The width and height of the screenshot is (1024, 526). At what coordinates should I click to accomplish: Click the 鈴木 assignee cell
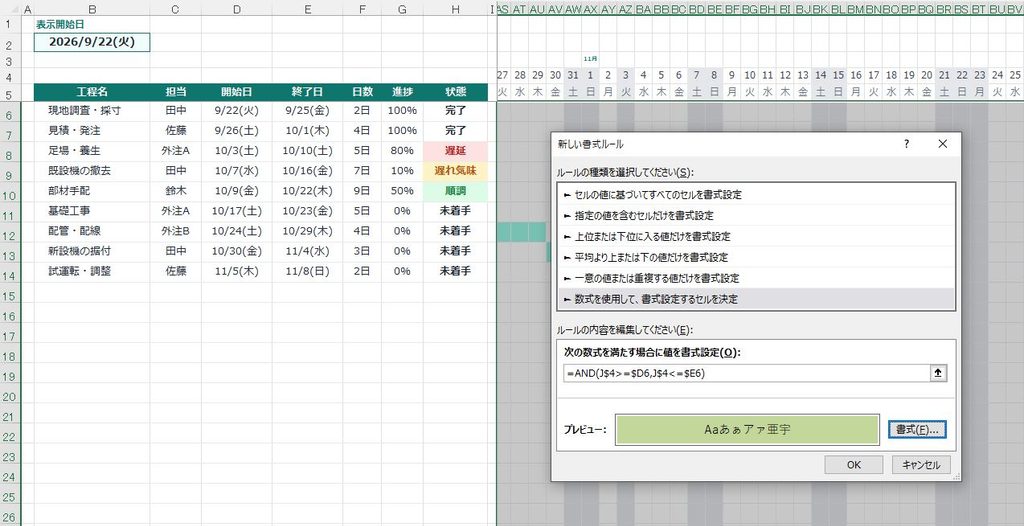176,191
